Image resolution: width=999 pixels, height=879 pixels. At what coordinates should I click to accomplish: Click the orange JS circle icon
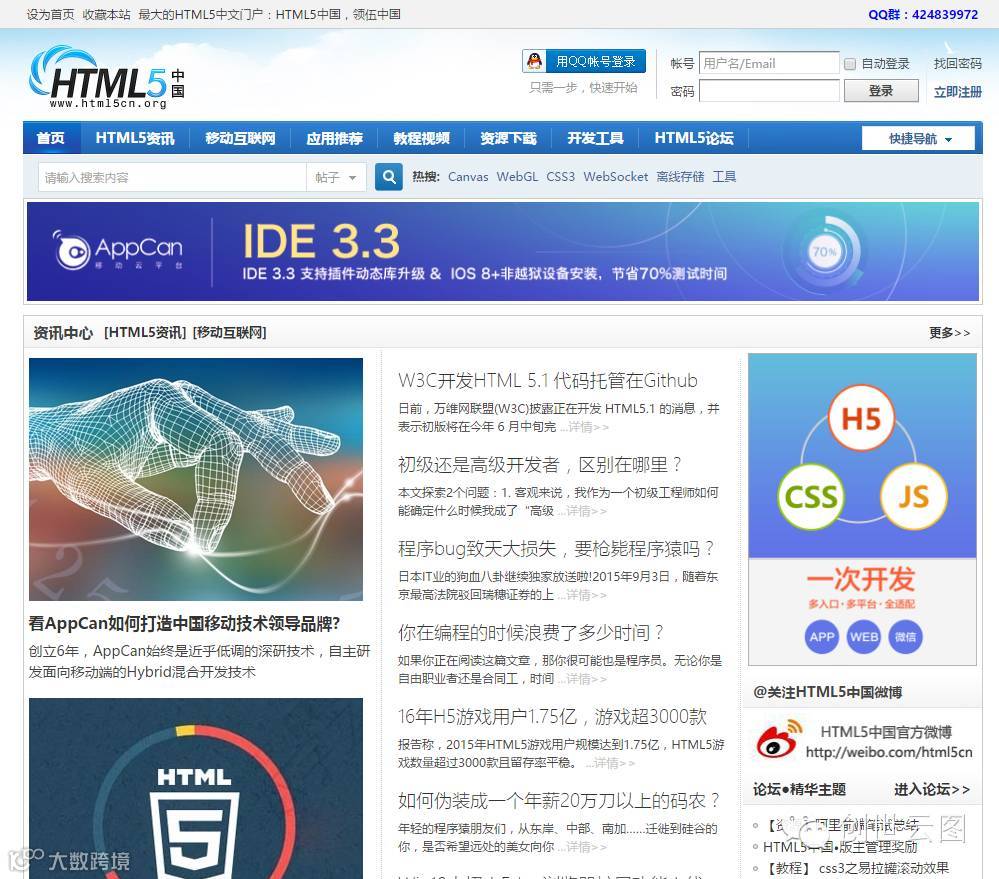point(913,496)
